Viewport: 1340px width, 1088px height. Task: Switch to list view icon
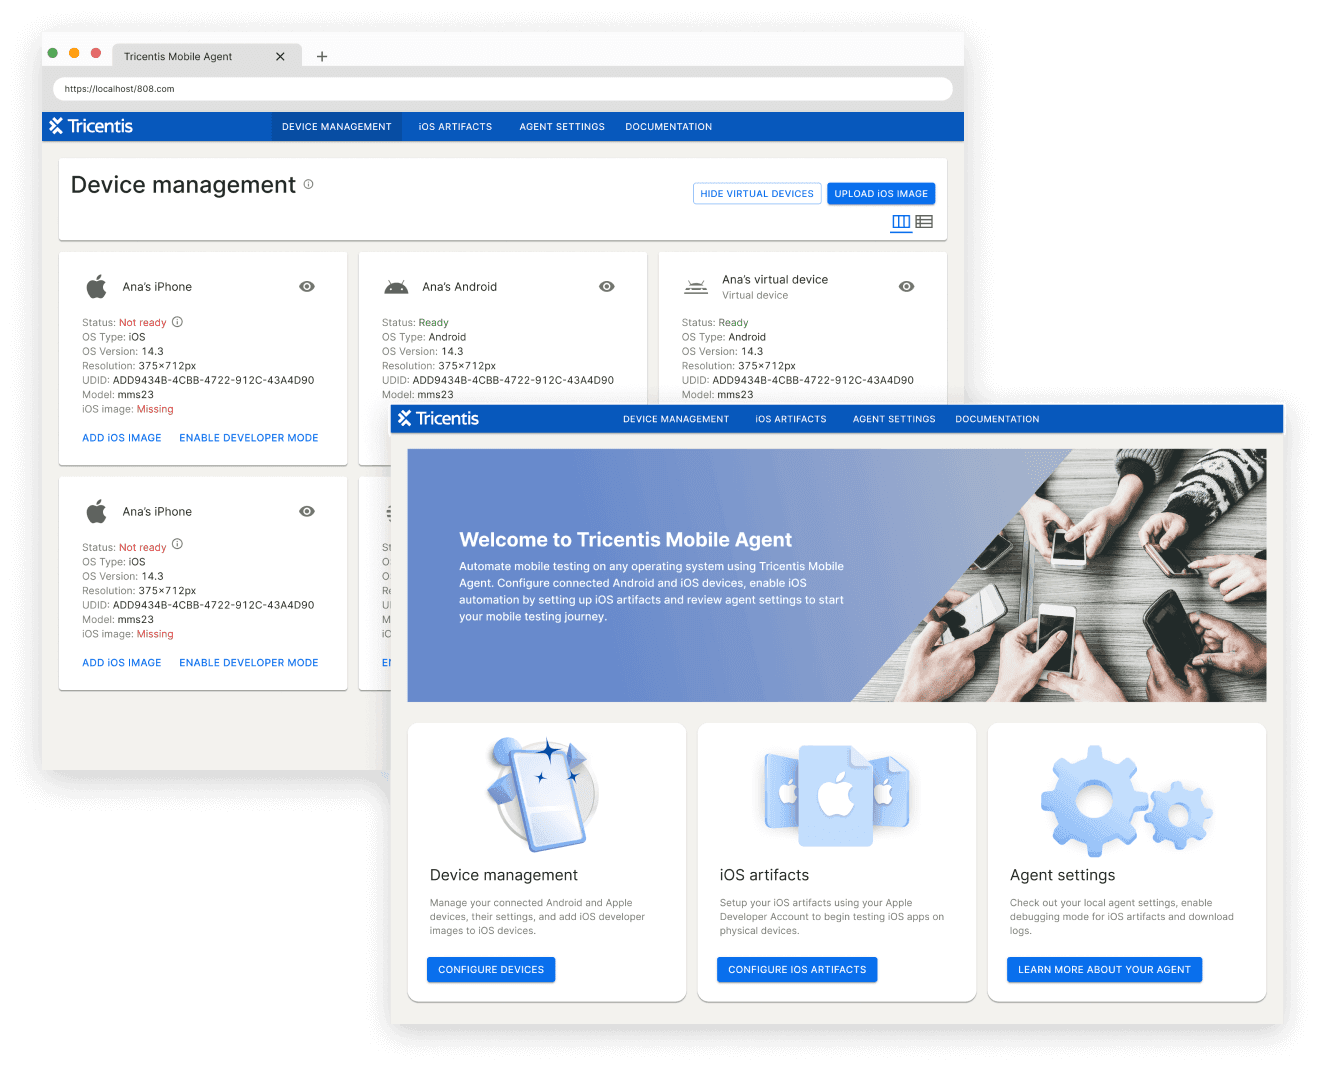pyautogui.click(x=924, y=222)
